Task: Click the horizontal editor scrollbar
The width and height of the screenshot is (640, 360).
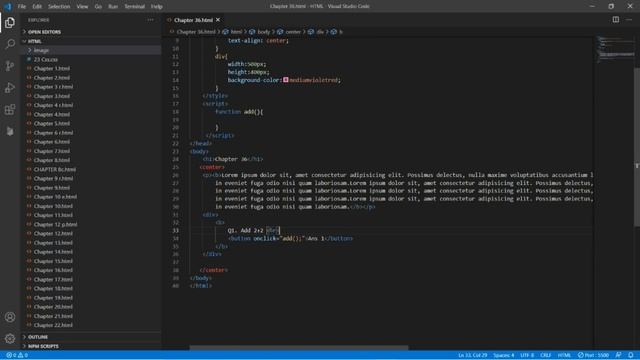Action: (299, 348)
